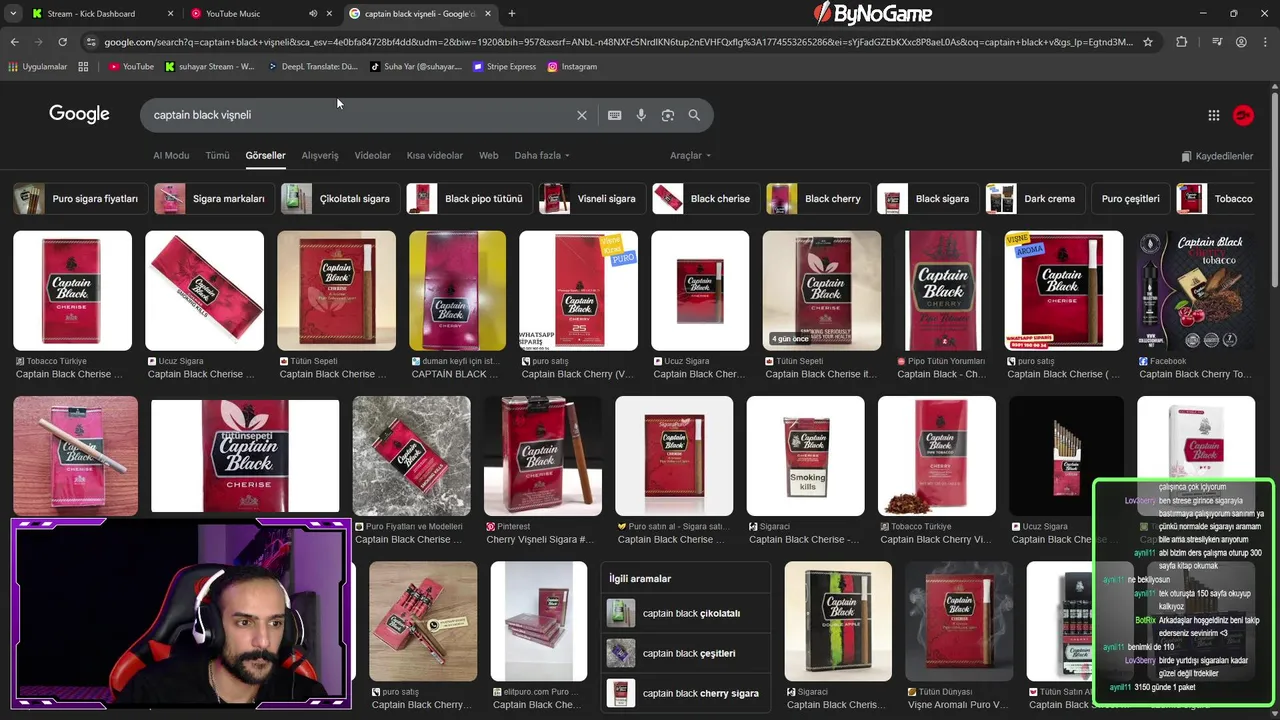Select the Black pipo tütünü filter chip
The width and height of the screenshot is (1280, 720).
tap(467, 199)
